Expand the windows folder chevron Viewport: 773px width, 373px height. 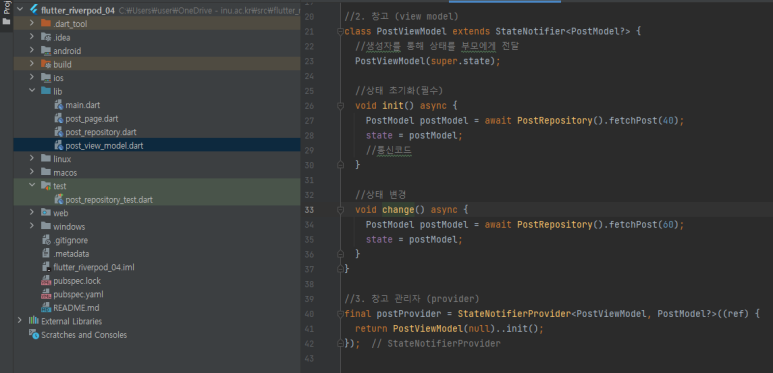32,227
